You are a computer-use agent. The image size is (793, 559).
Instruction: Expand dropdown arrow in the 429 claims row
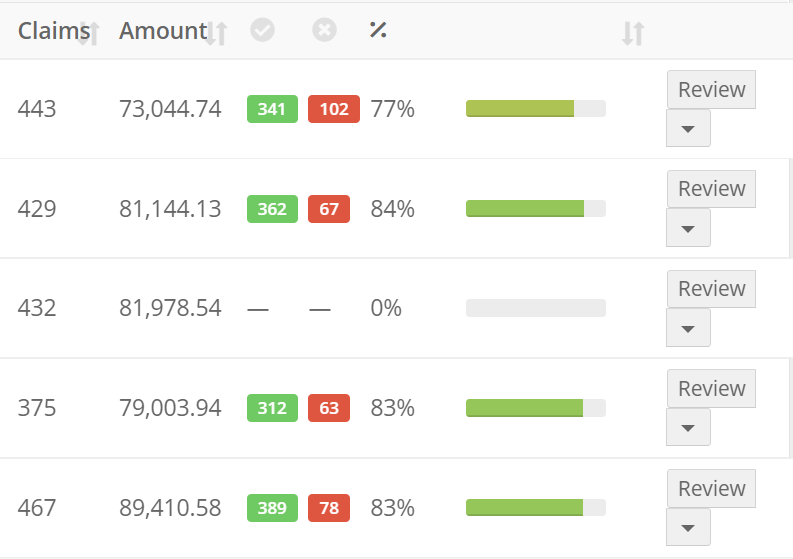[x=688, y=228]
